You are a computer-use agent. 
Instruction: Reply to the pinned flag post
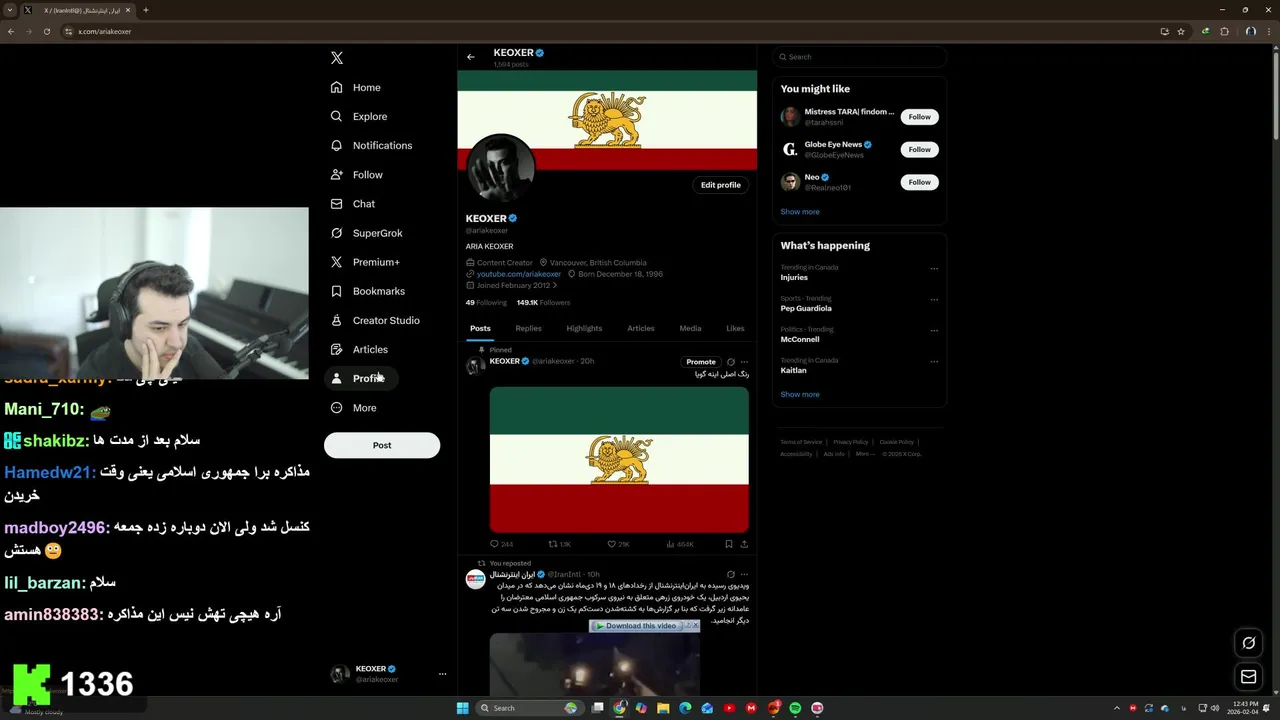pyautogui.click(x=501, y=544)
